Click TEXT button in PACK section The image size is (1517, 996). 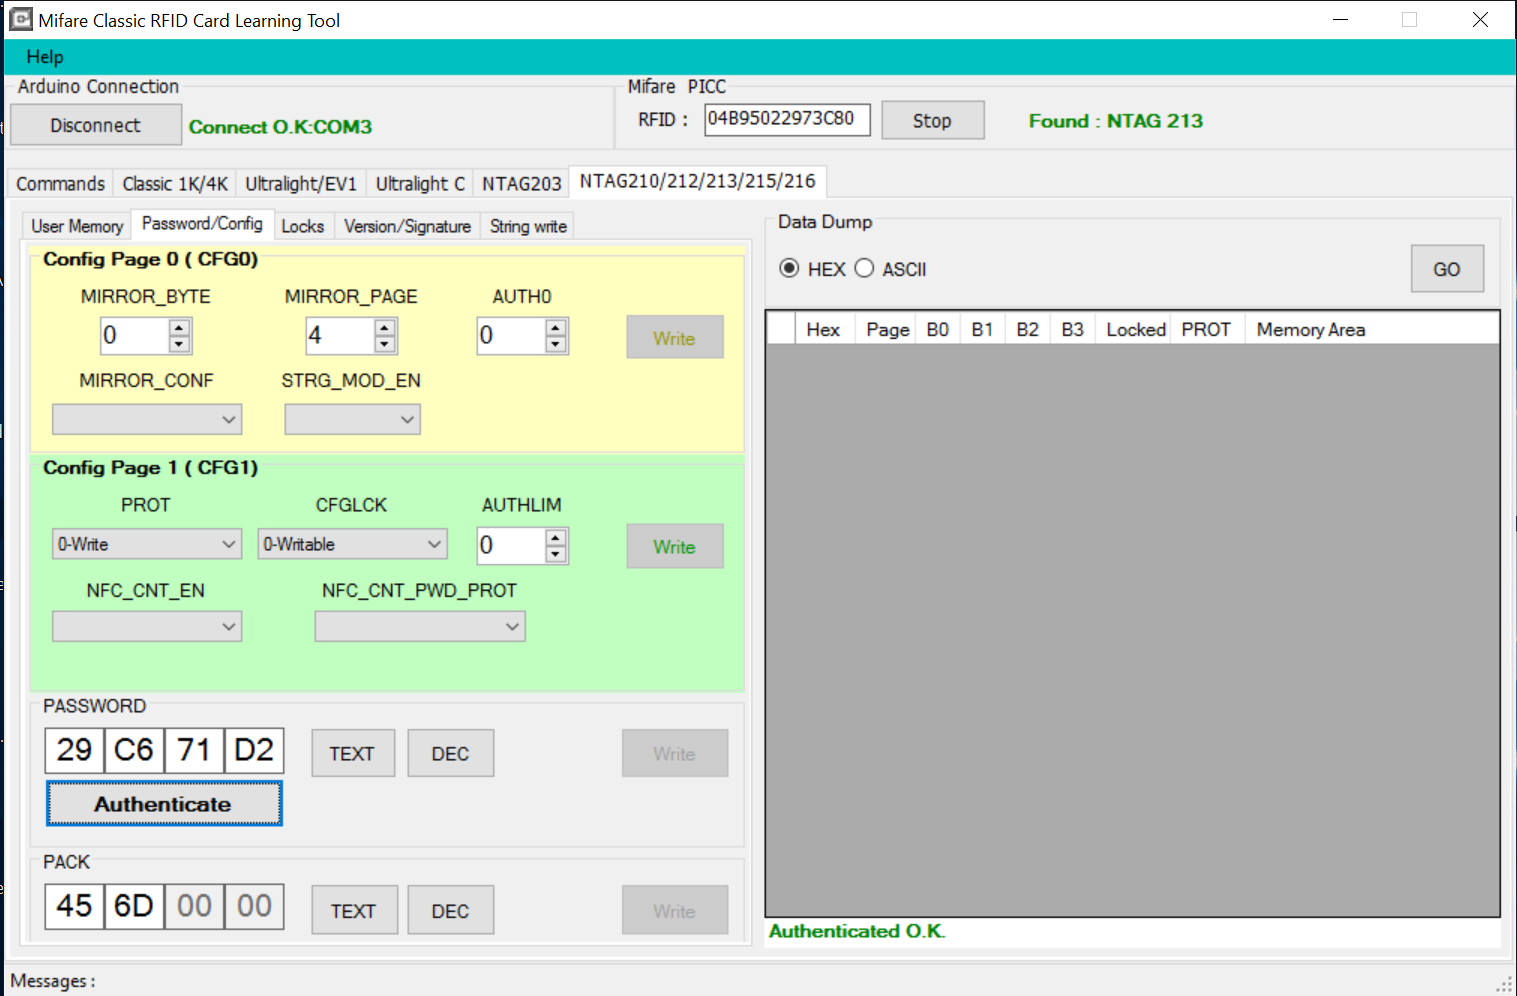click(x=354, y=910)
